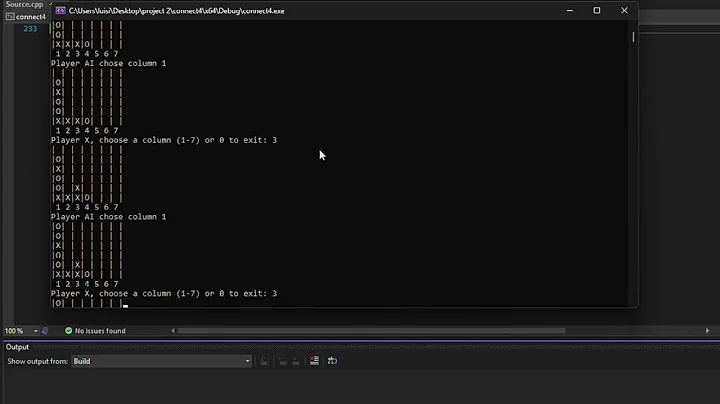Click the No issues found status text
This screenshot has height=404, width=720.
coord(100,331)
